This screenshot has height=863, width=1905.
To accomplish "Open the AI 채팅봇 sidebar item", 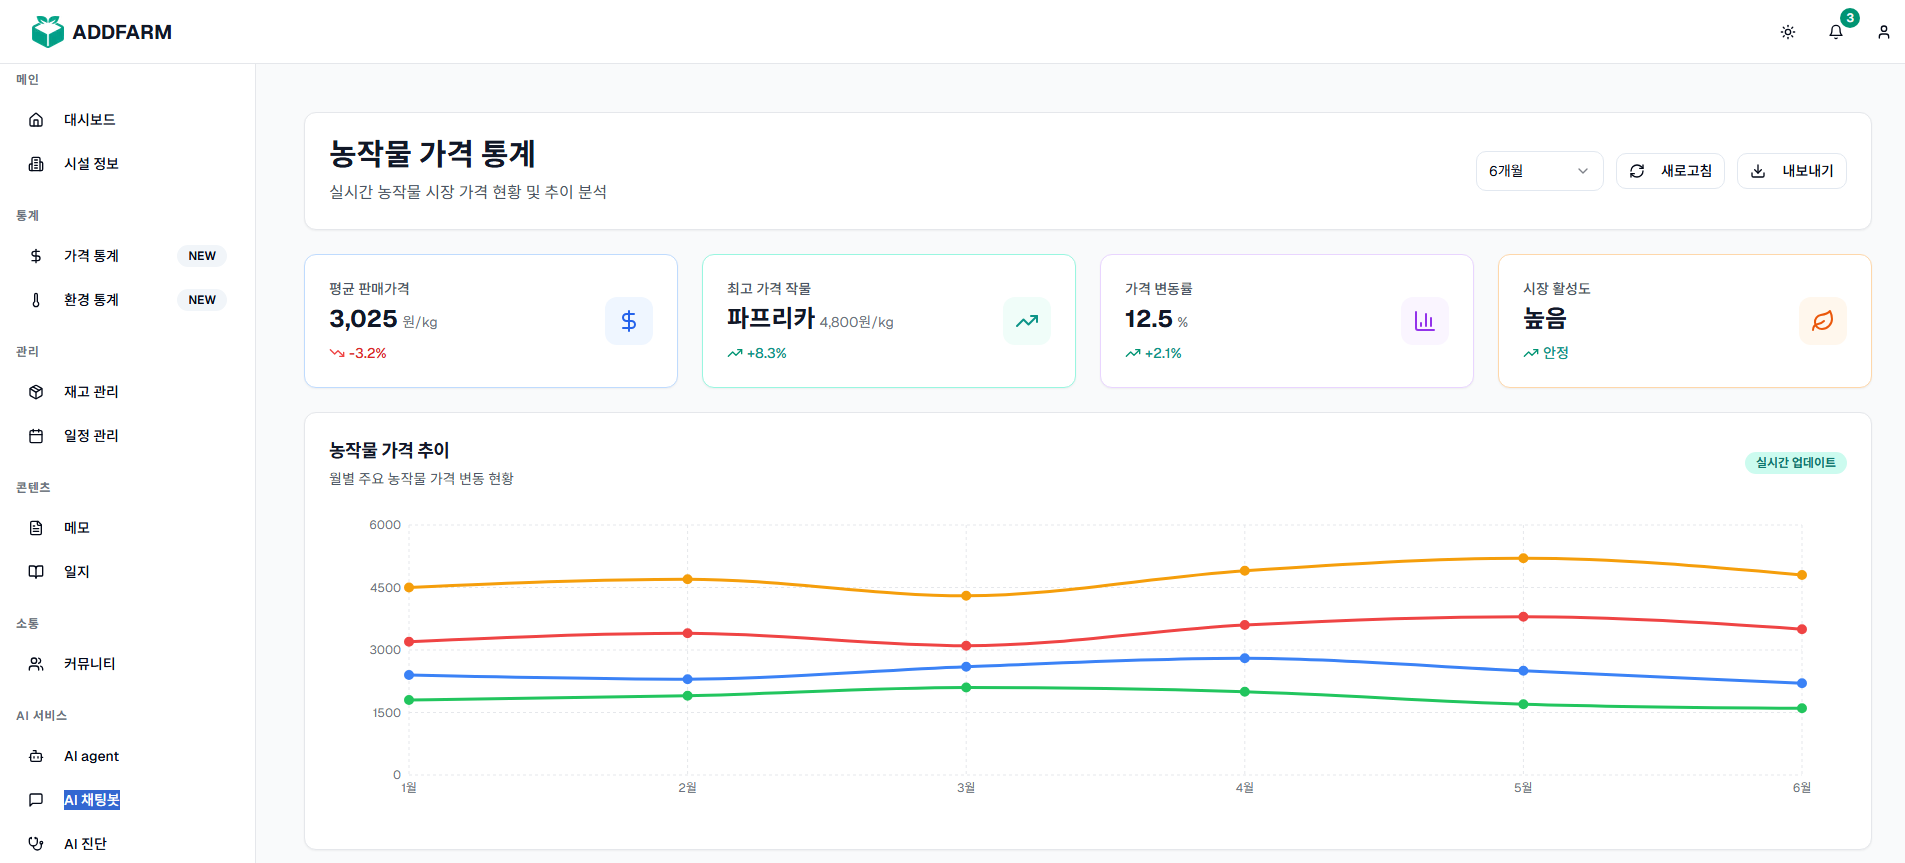I will (x=91, y=800).
